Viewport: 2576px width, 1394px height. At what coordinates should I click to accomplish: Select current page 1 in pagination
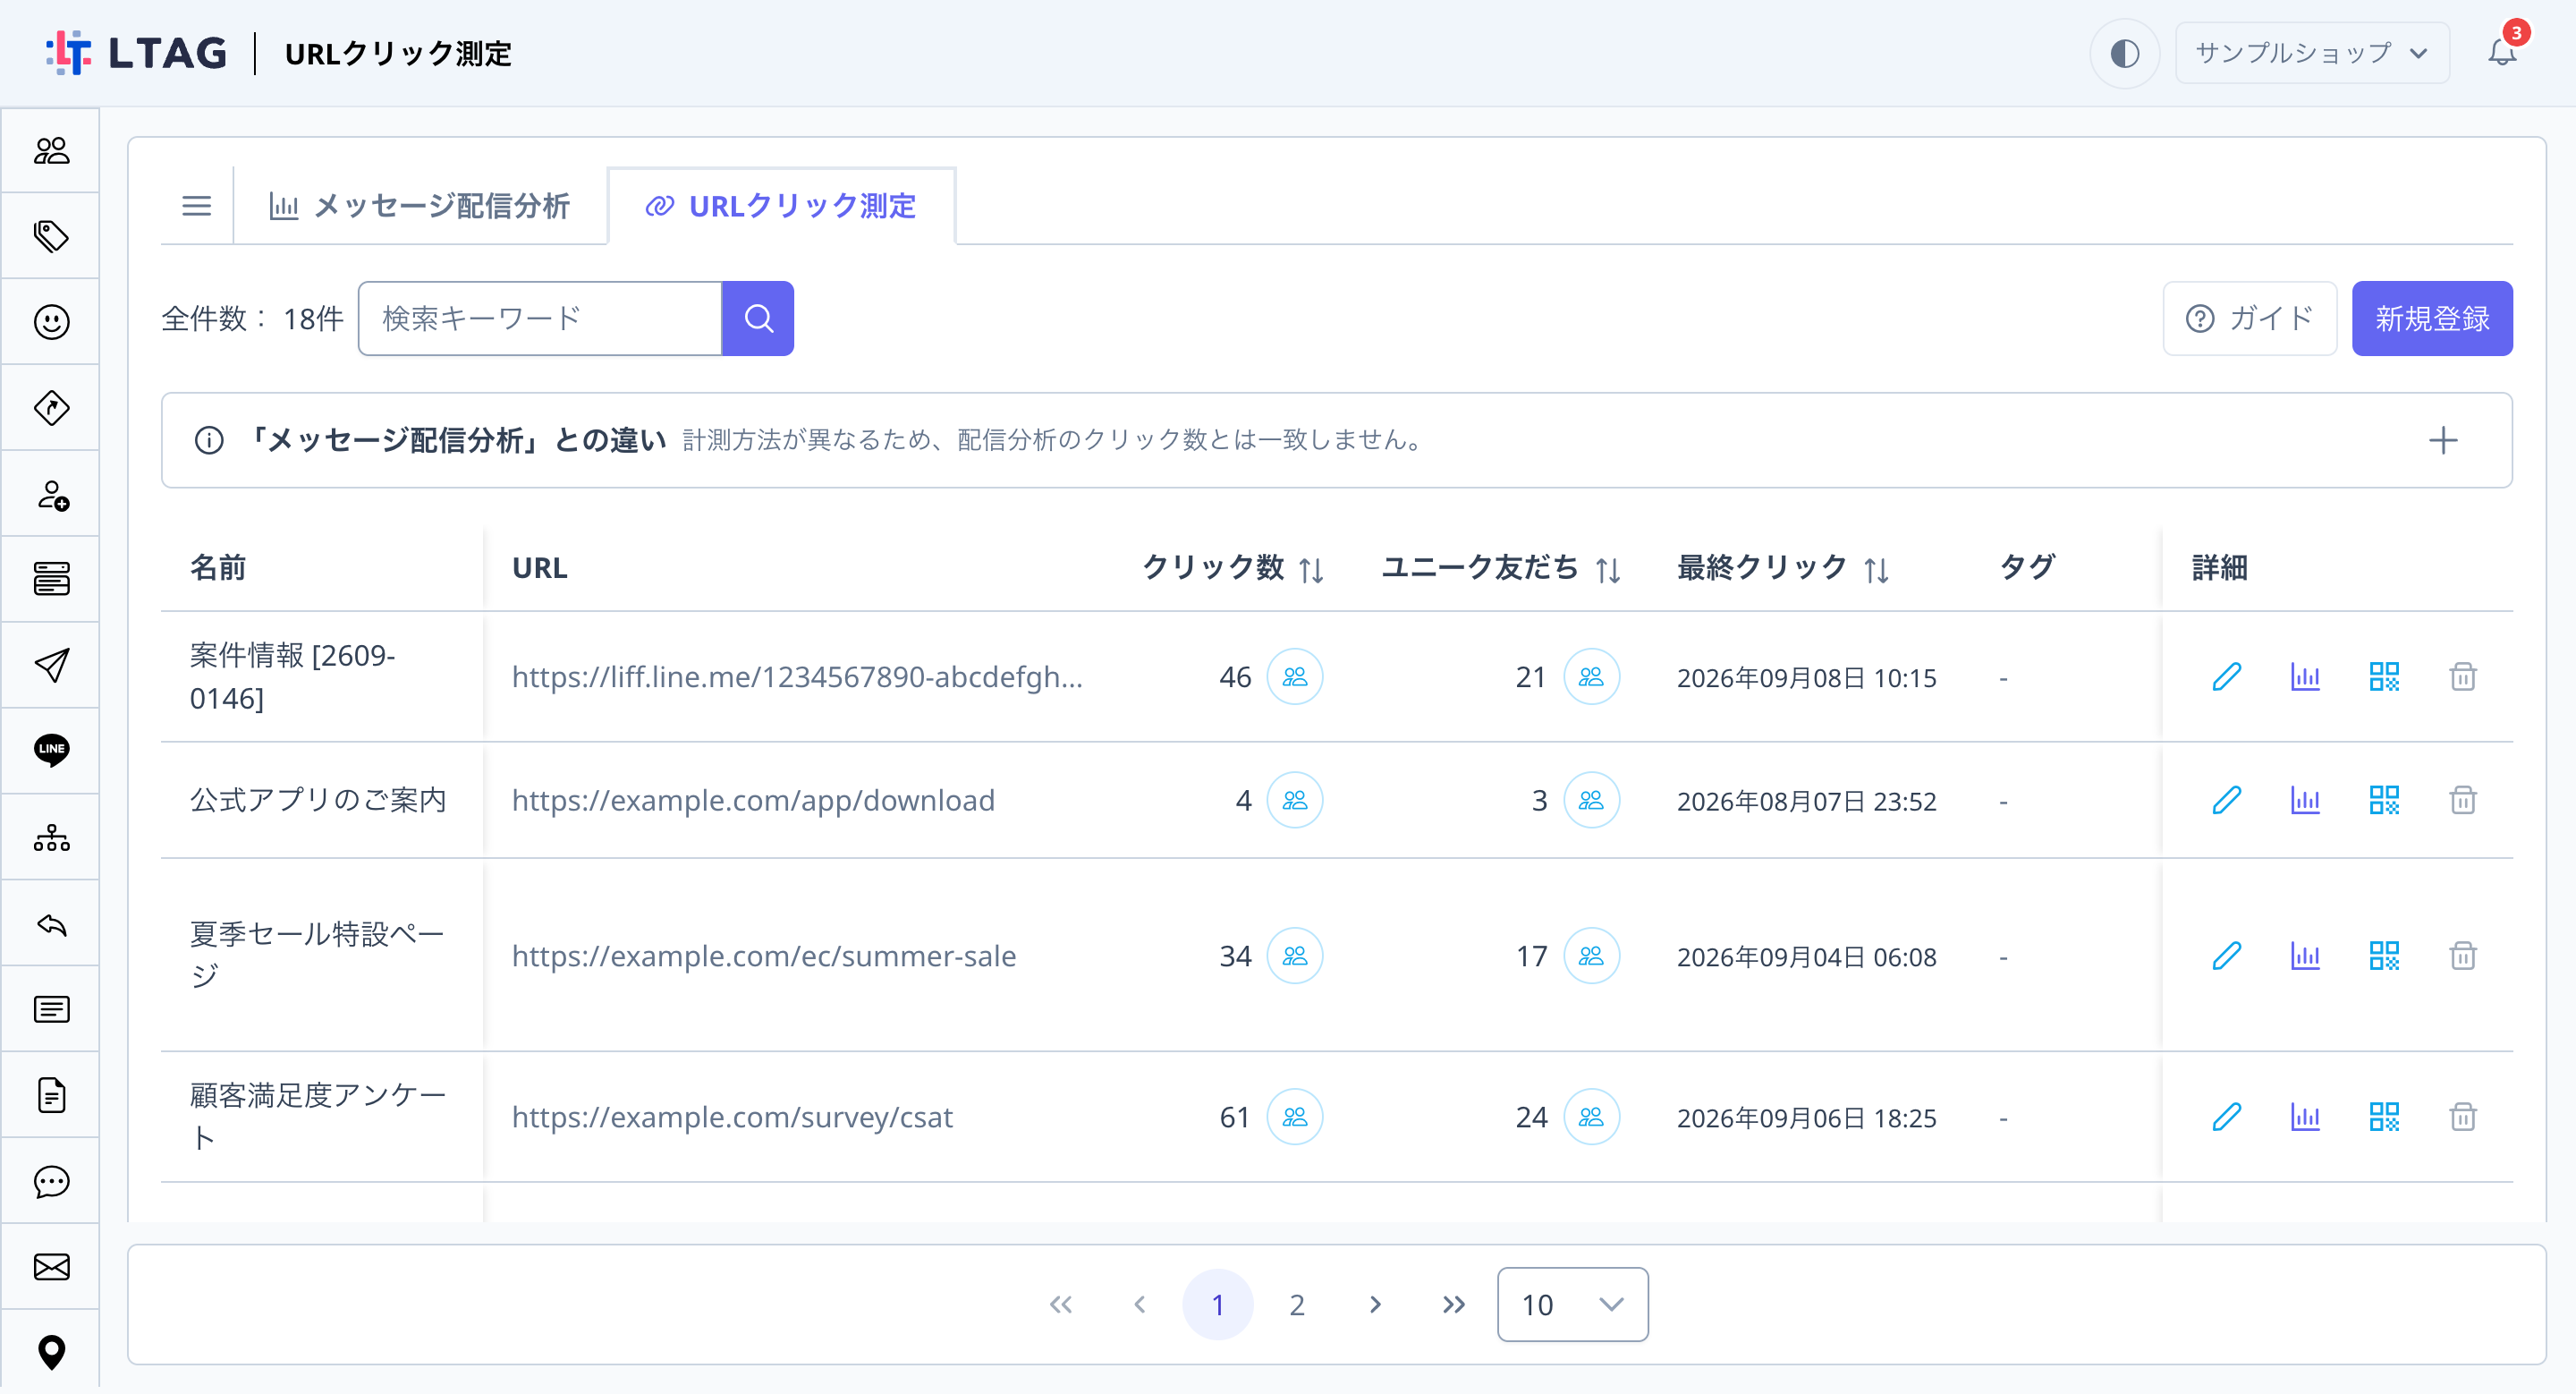pos(1217,1304)
